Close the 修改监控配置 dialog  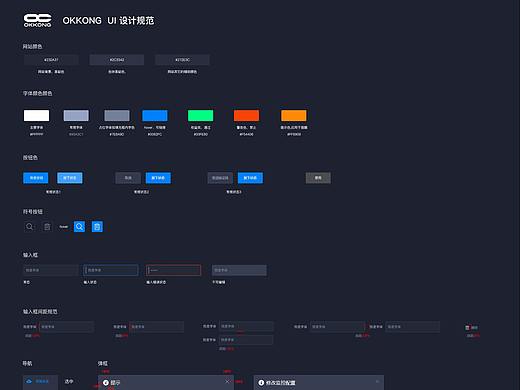click(x=377, y=381)
